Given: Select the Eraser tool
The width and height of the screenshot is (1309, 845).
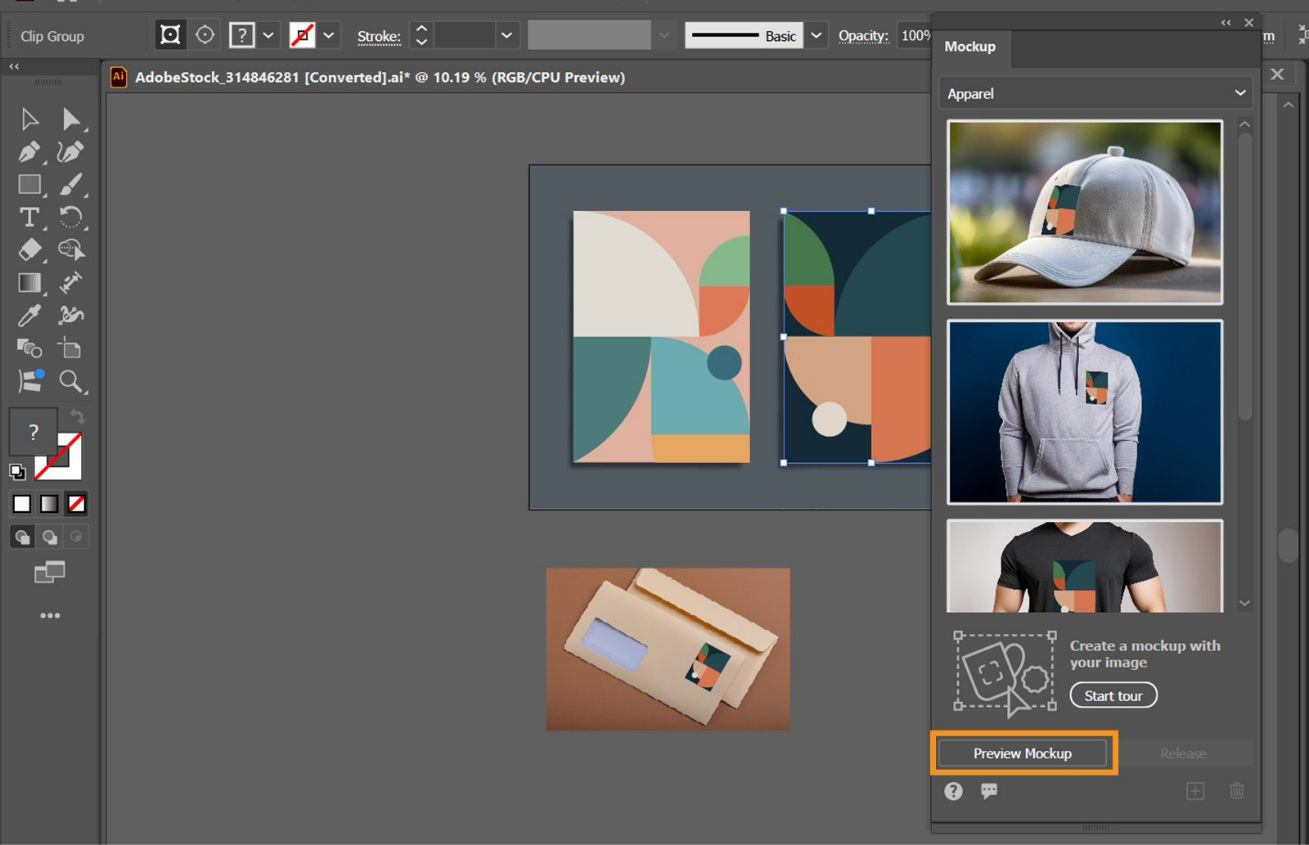Looking at the screenshot, I should [x=29, y=250].
